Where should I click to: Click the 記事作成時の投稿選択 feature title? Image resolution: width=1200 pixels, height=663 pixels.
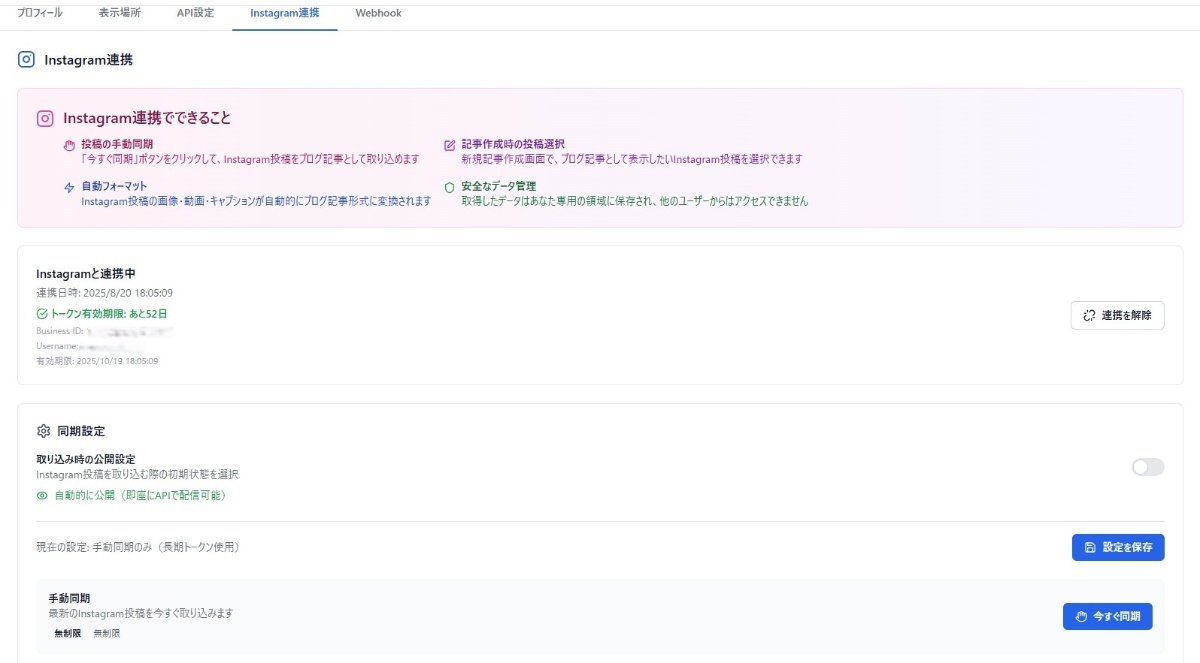point(513,144)
